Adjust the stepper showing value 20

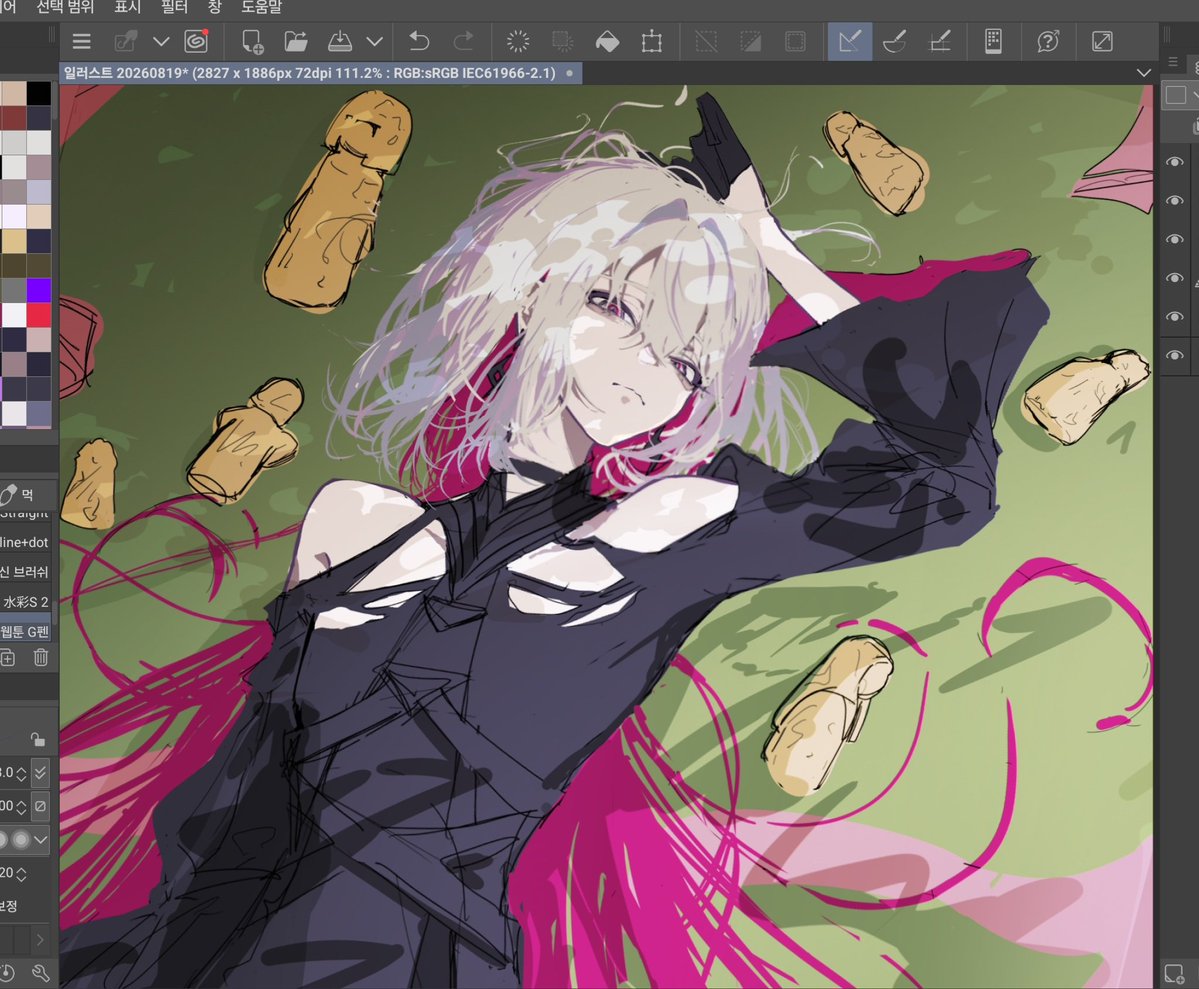pos(21,874)
